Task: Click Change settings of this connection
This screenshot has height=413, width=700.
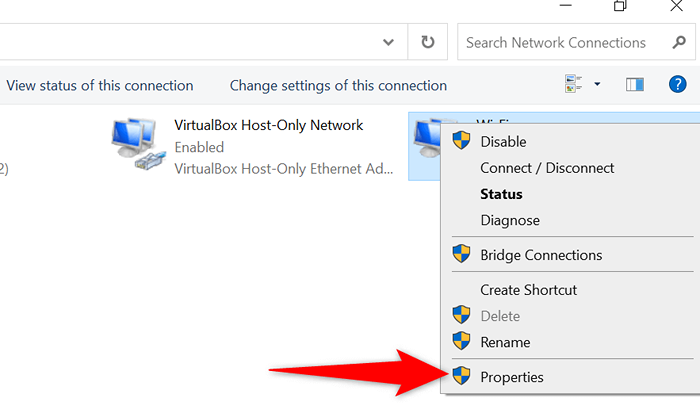Action: pyautogui.click(x=338, y=85)
